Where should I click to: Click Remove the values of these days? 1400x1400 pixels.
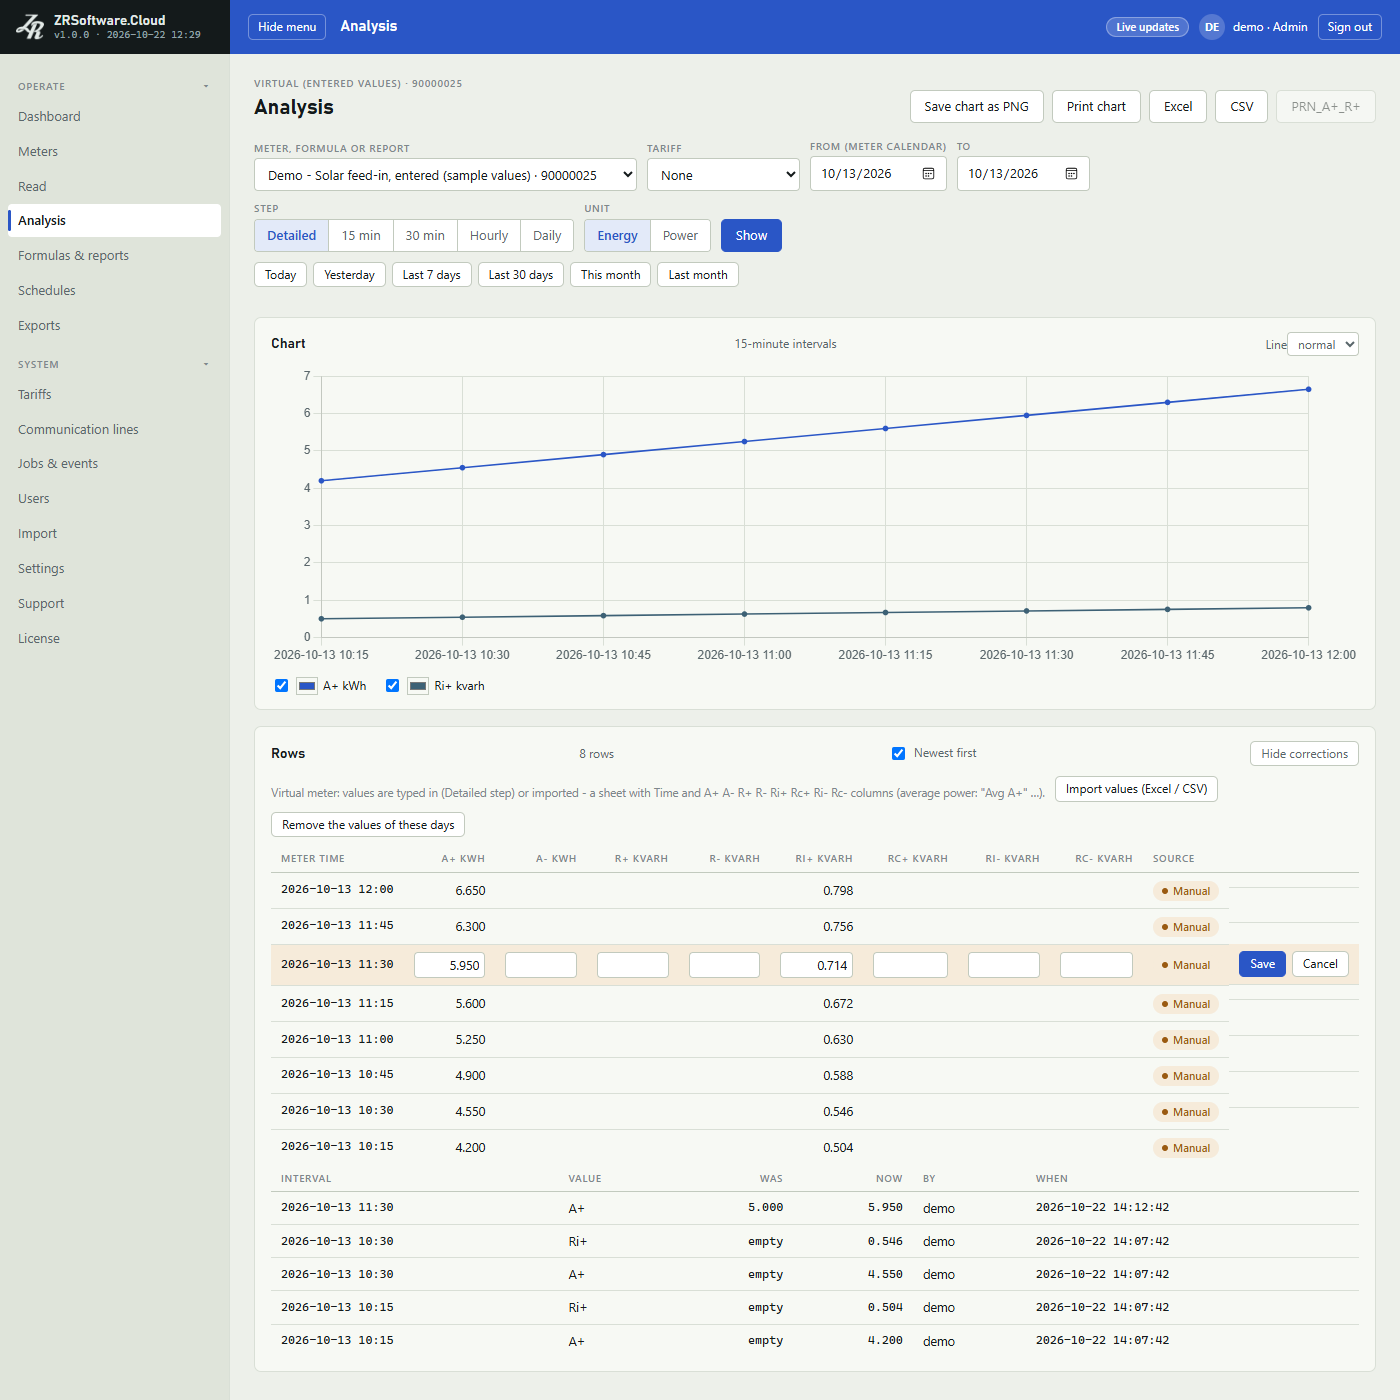click(x=368, y=825)
